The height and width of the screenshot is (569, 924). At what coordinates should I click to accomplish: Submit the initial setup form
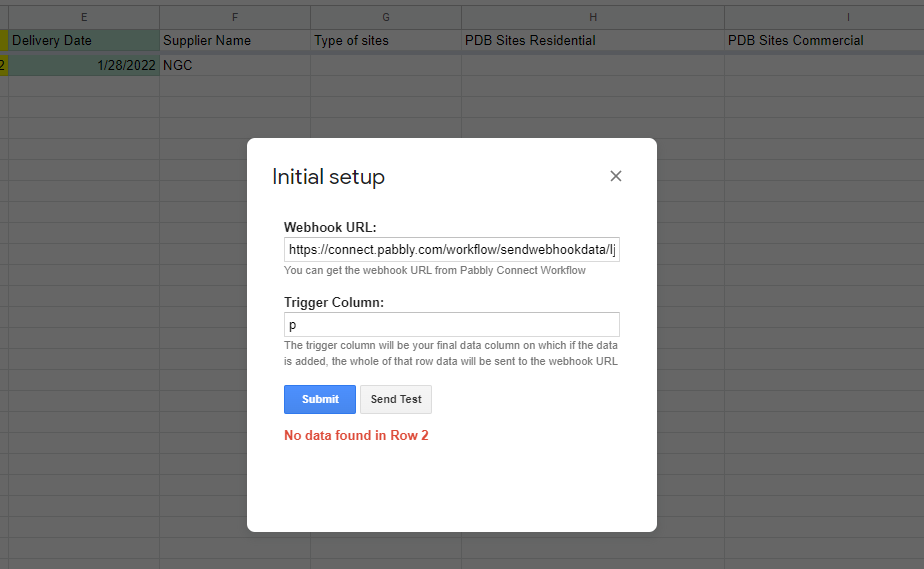(x=320, y=399)
